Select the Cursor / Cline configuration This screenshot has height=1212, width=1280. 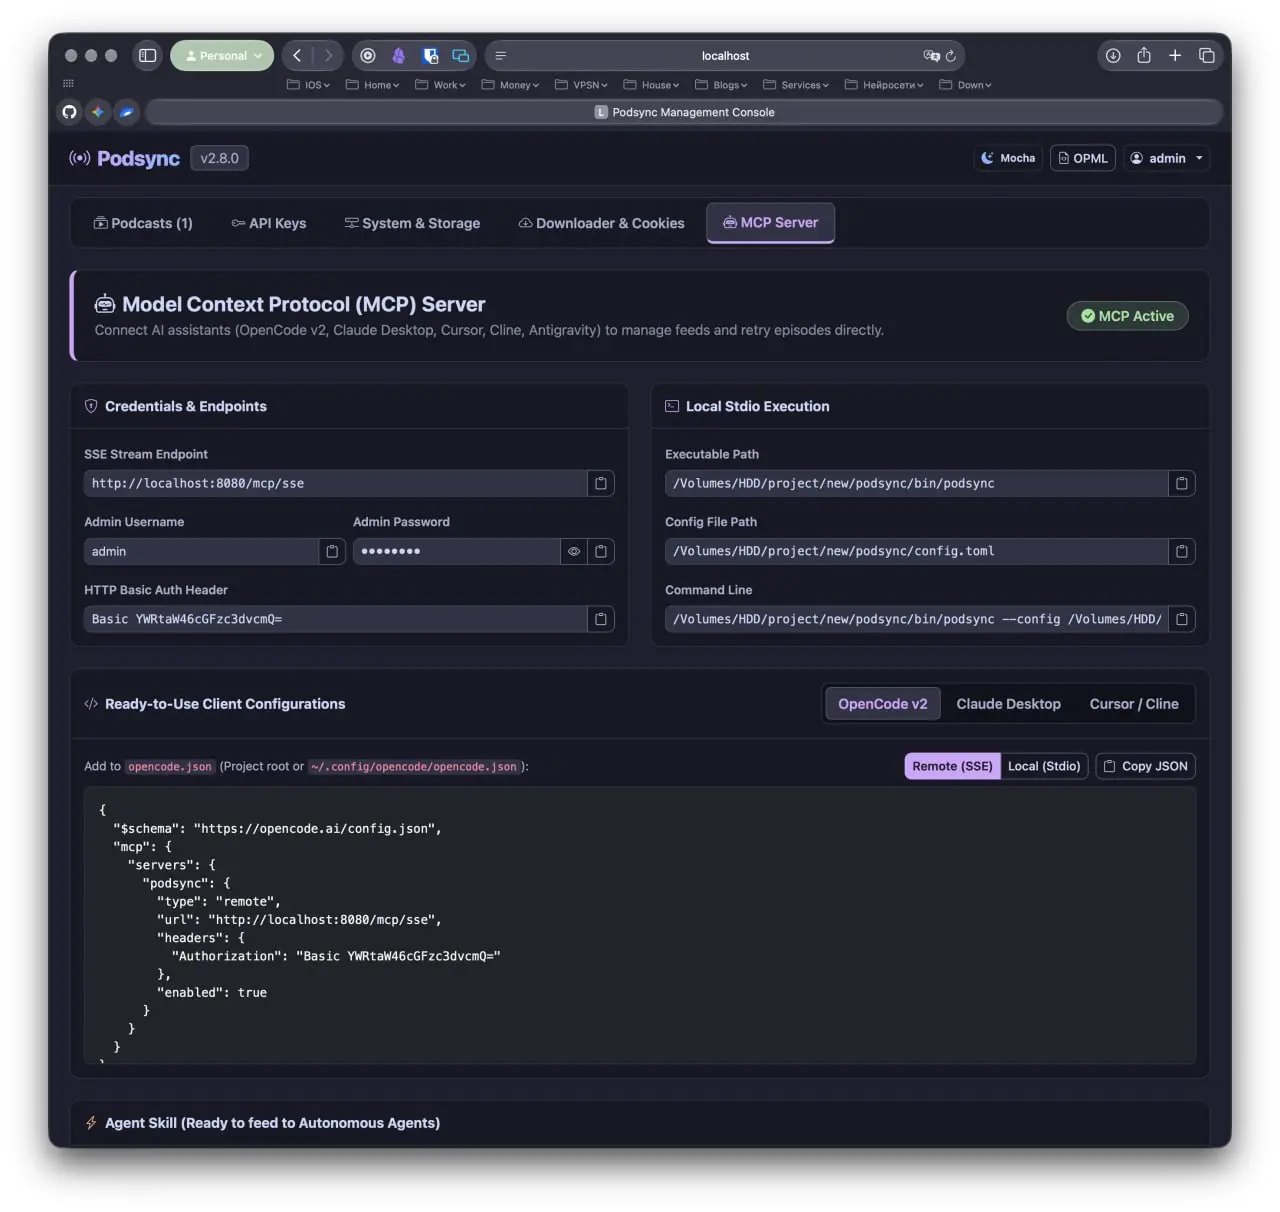(1134, 704)
